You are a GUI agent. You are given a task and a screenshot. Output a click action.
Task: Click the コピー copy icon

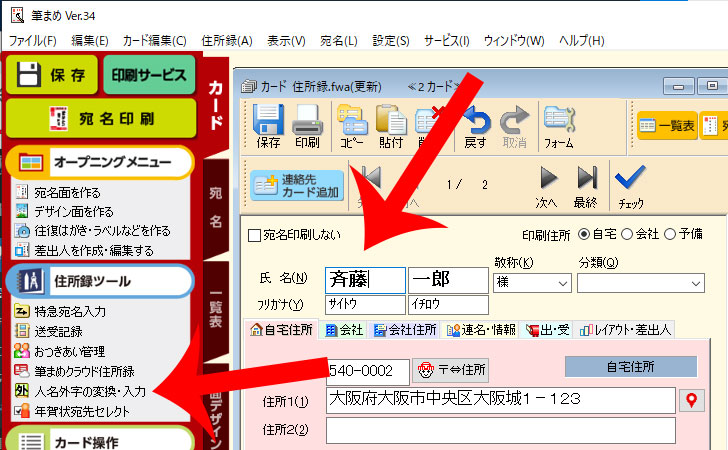pos(351,126)
